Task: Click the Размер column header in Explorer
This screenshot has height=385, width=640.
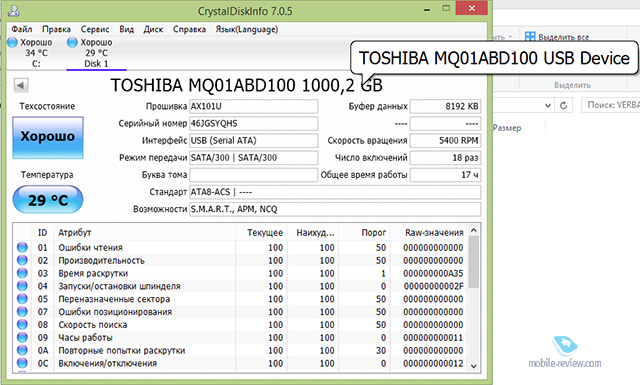Action: click(x=507, y=128)
